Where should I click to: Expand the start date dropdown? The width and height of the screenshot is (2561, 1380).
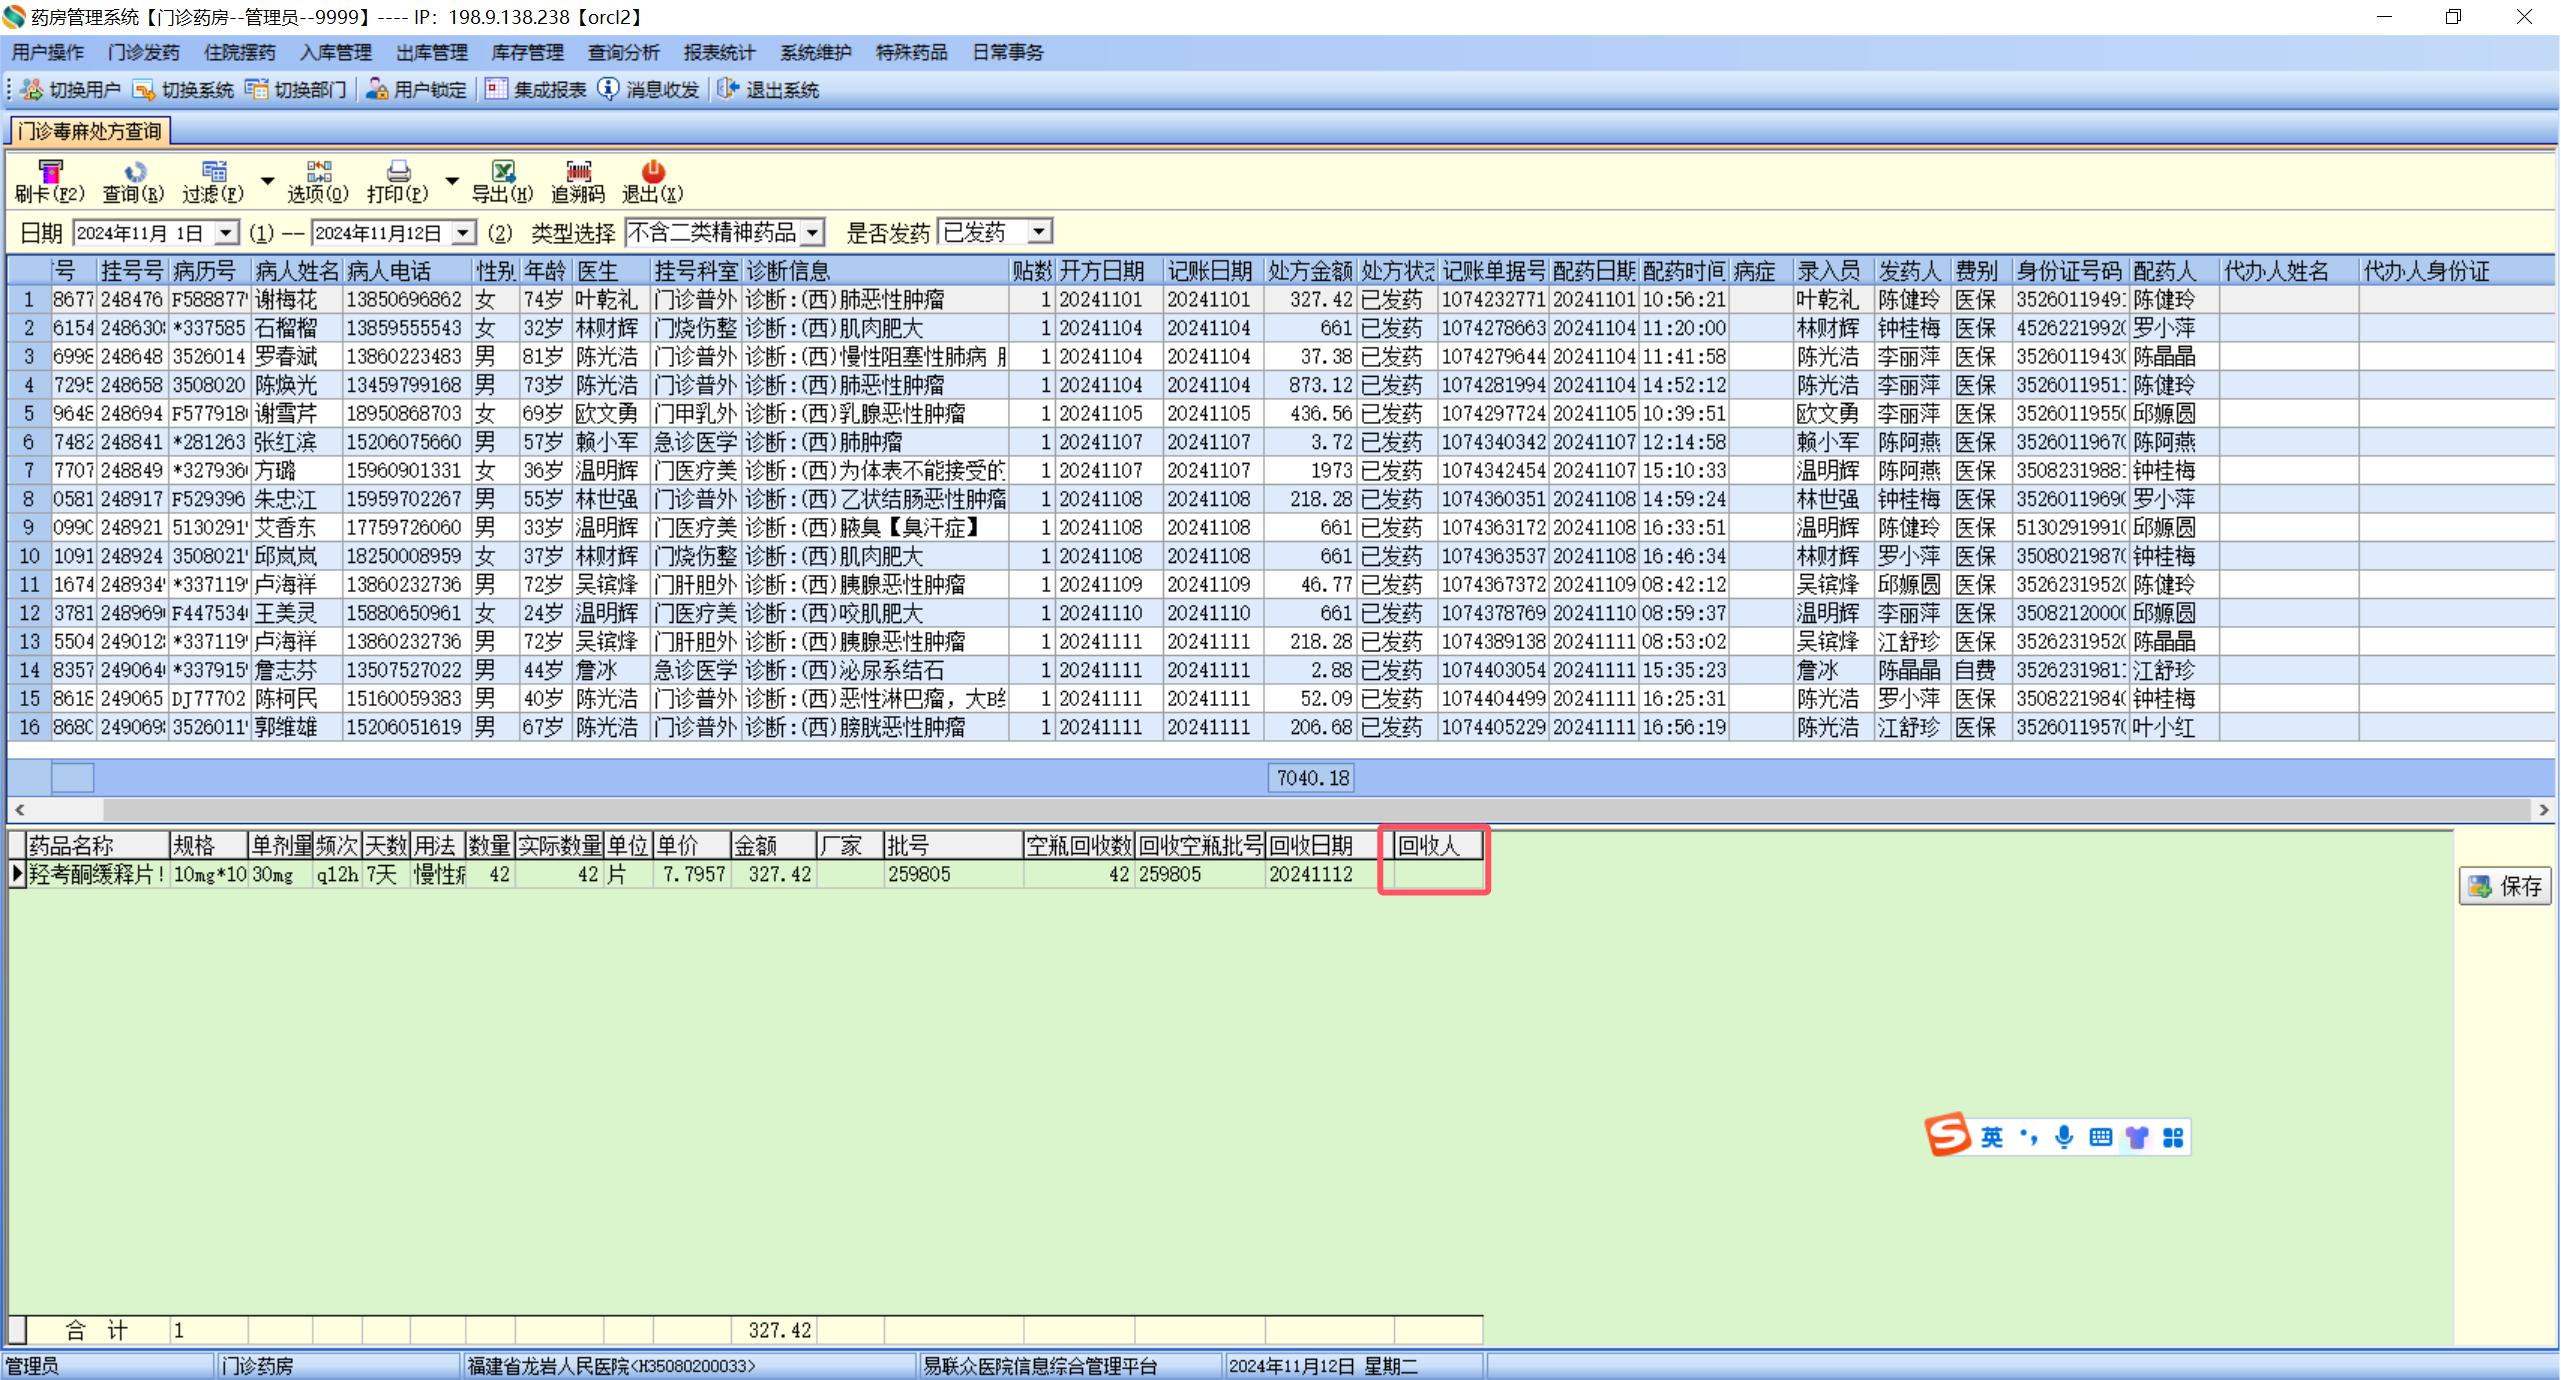[227, 233]
